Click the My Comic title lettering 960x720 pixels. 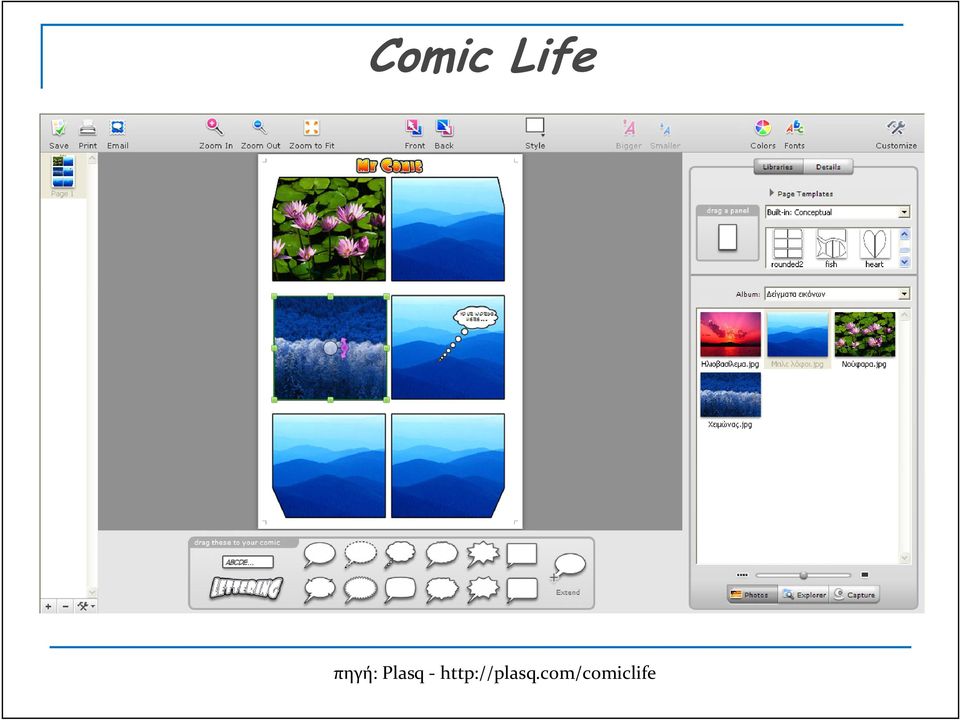389,165
